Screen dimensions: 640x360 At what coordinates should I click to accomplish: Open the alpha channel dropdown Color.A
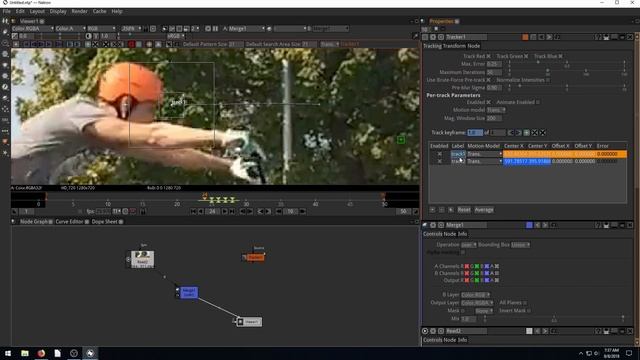pos(70,29)
